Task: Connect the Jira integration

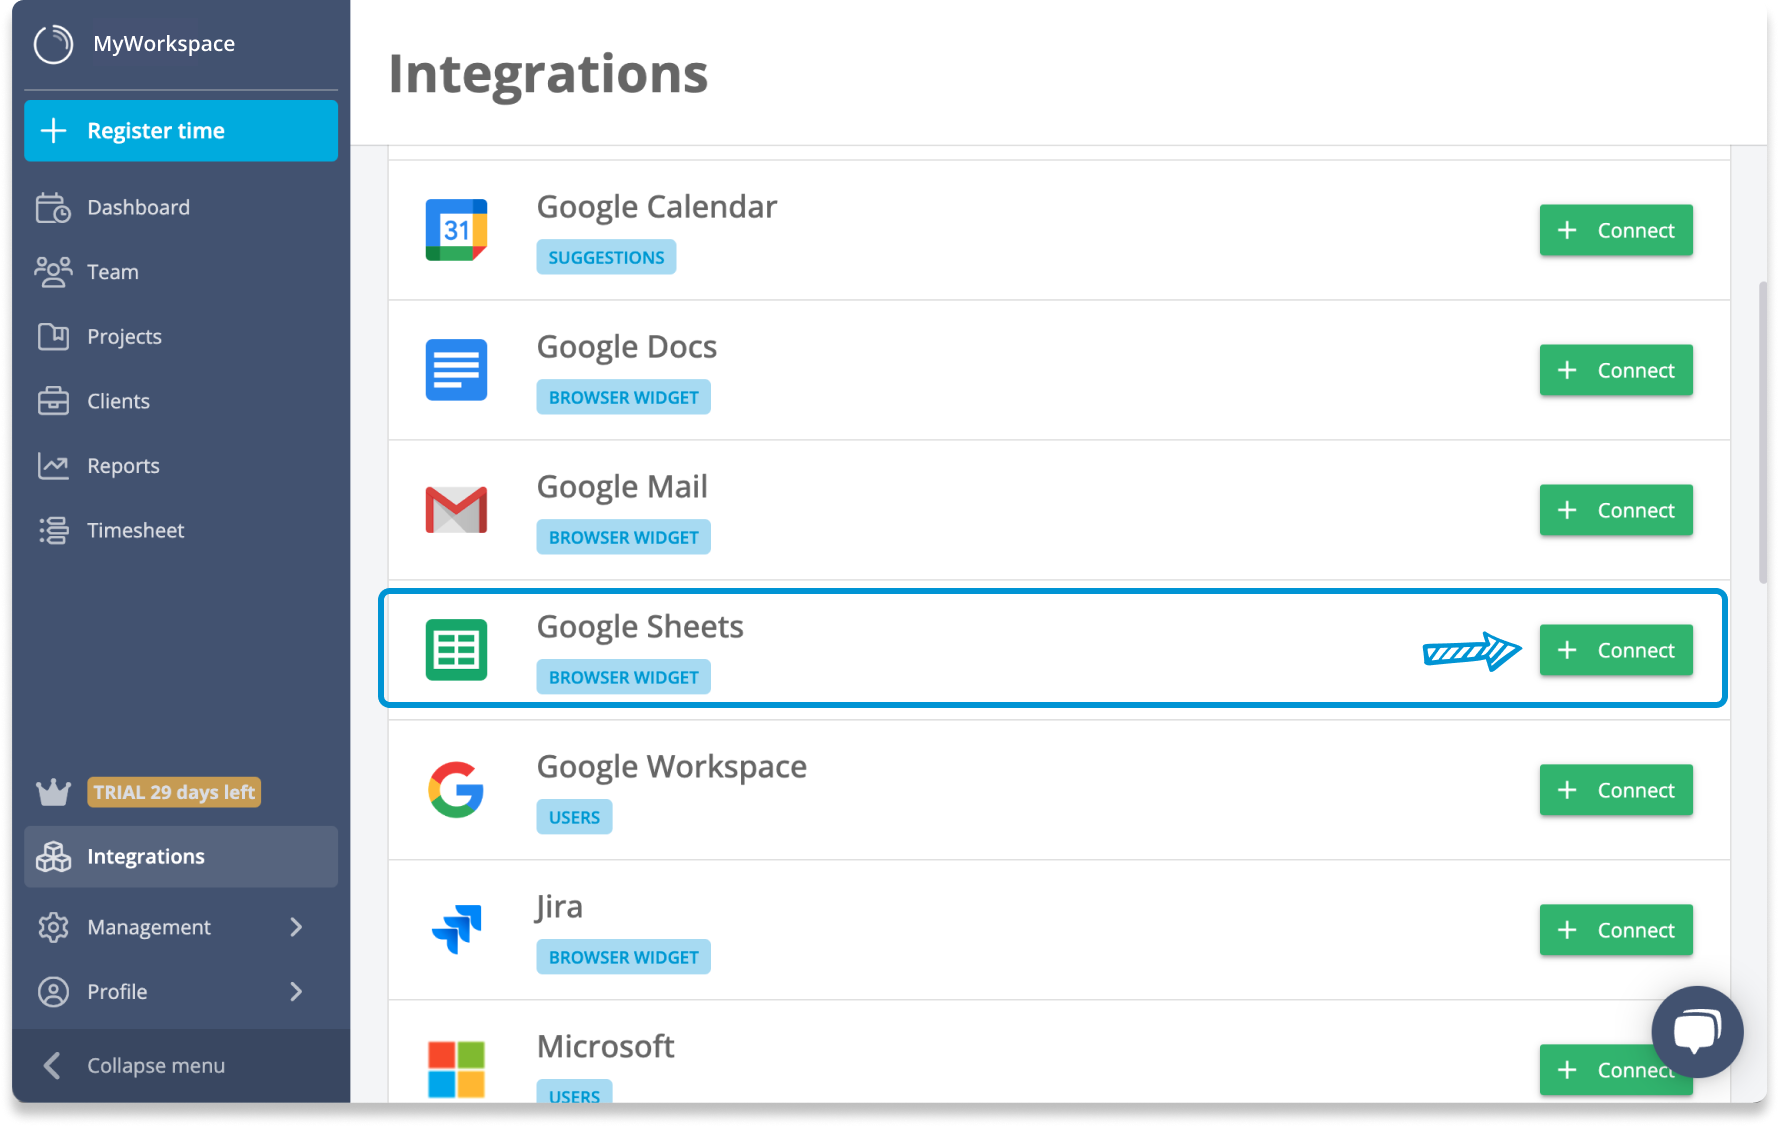Action: pyautogui.click(x=1616, y=930)
